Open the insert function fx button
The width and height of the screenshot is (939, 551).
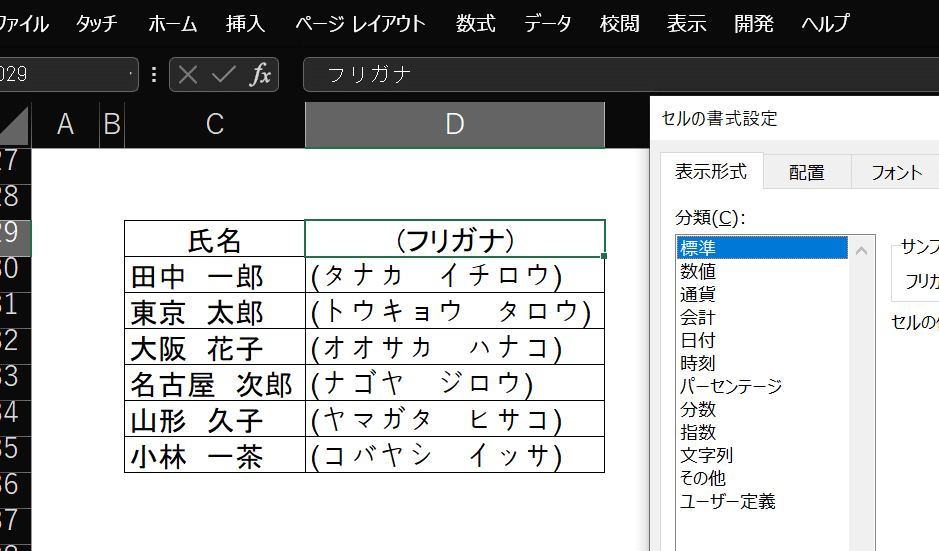[x=261, y=75]
